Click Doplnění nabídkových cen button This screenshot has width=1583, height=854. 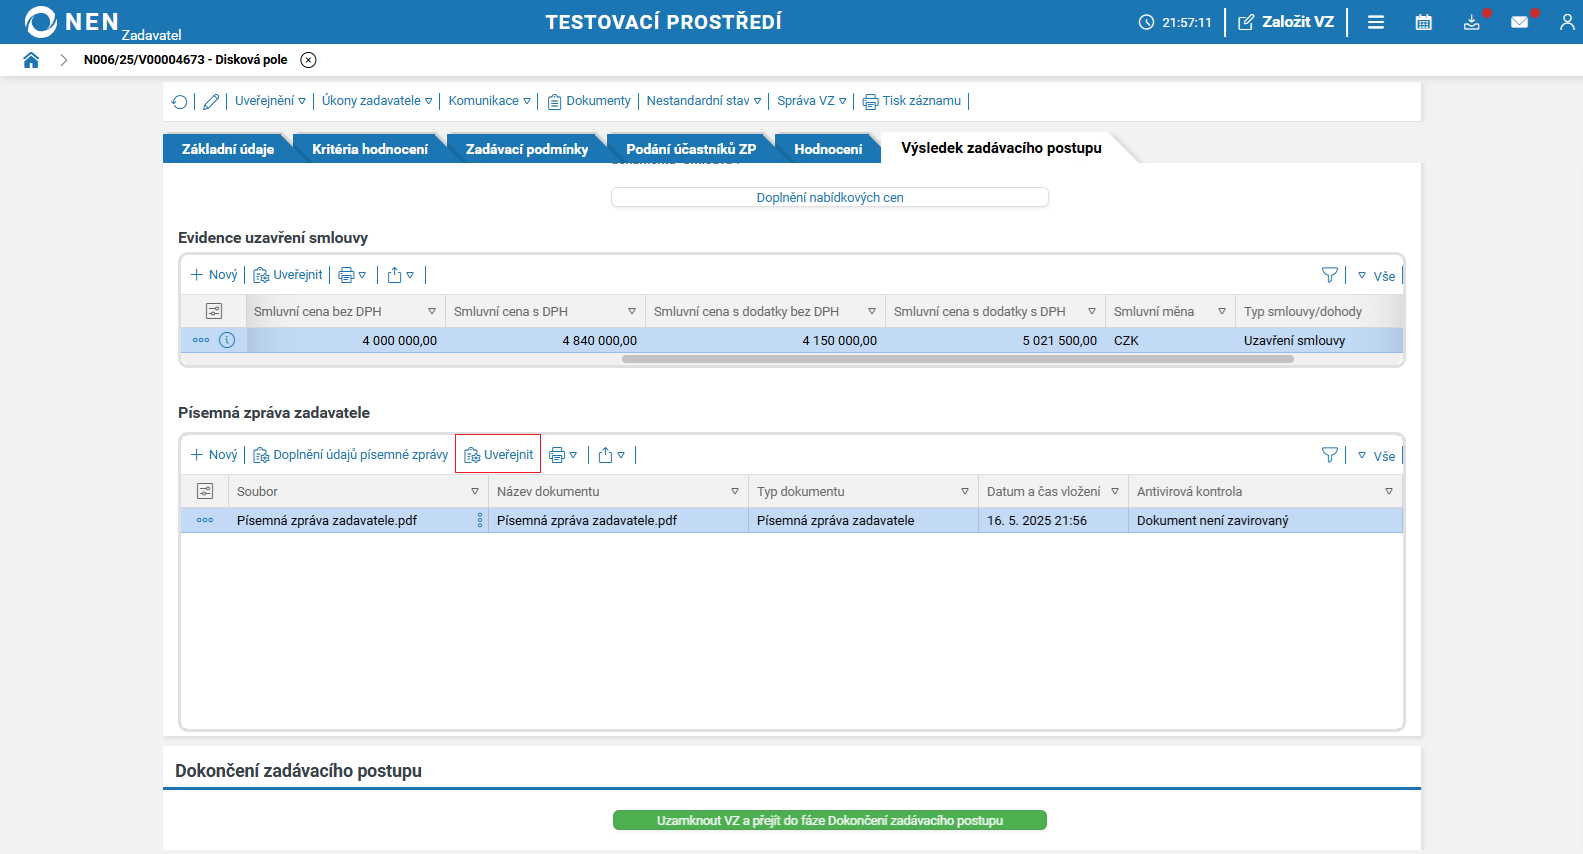(x=829, y=197)
